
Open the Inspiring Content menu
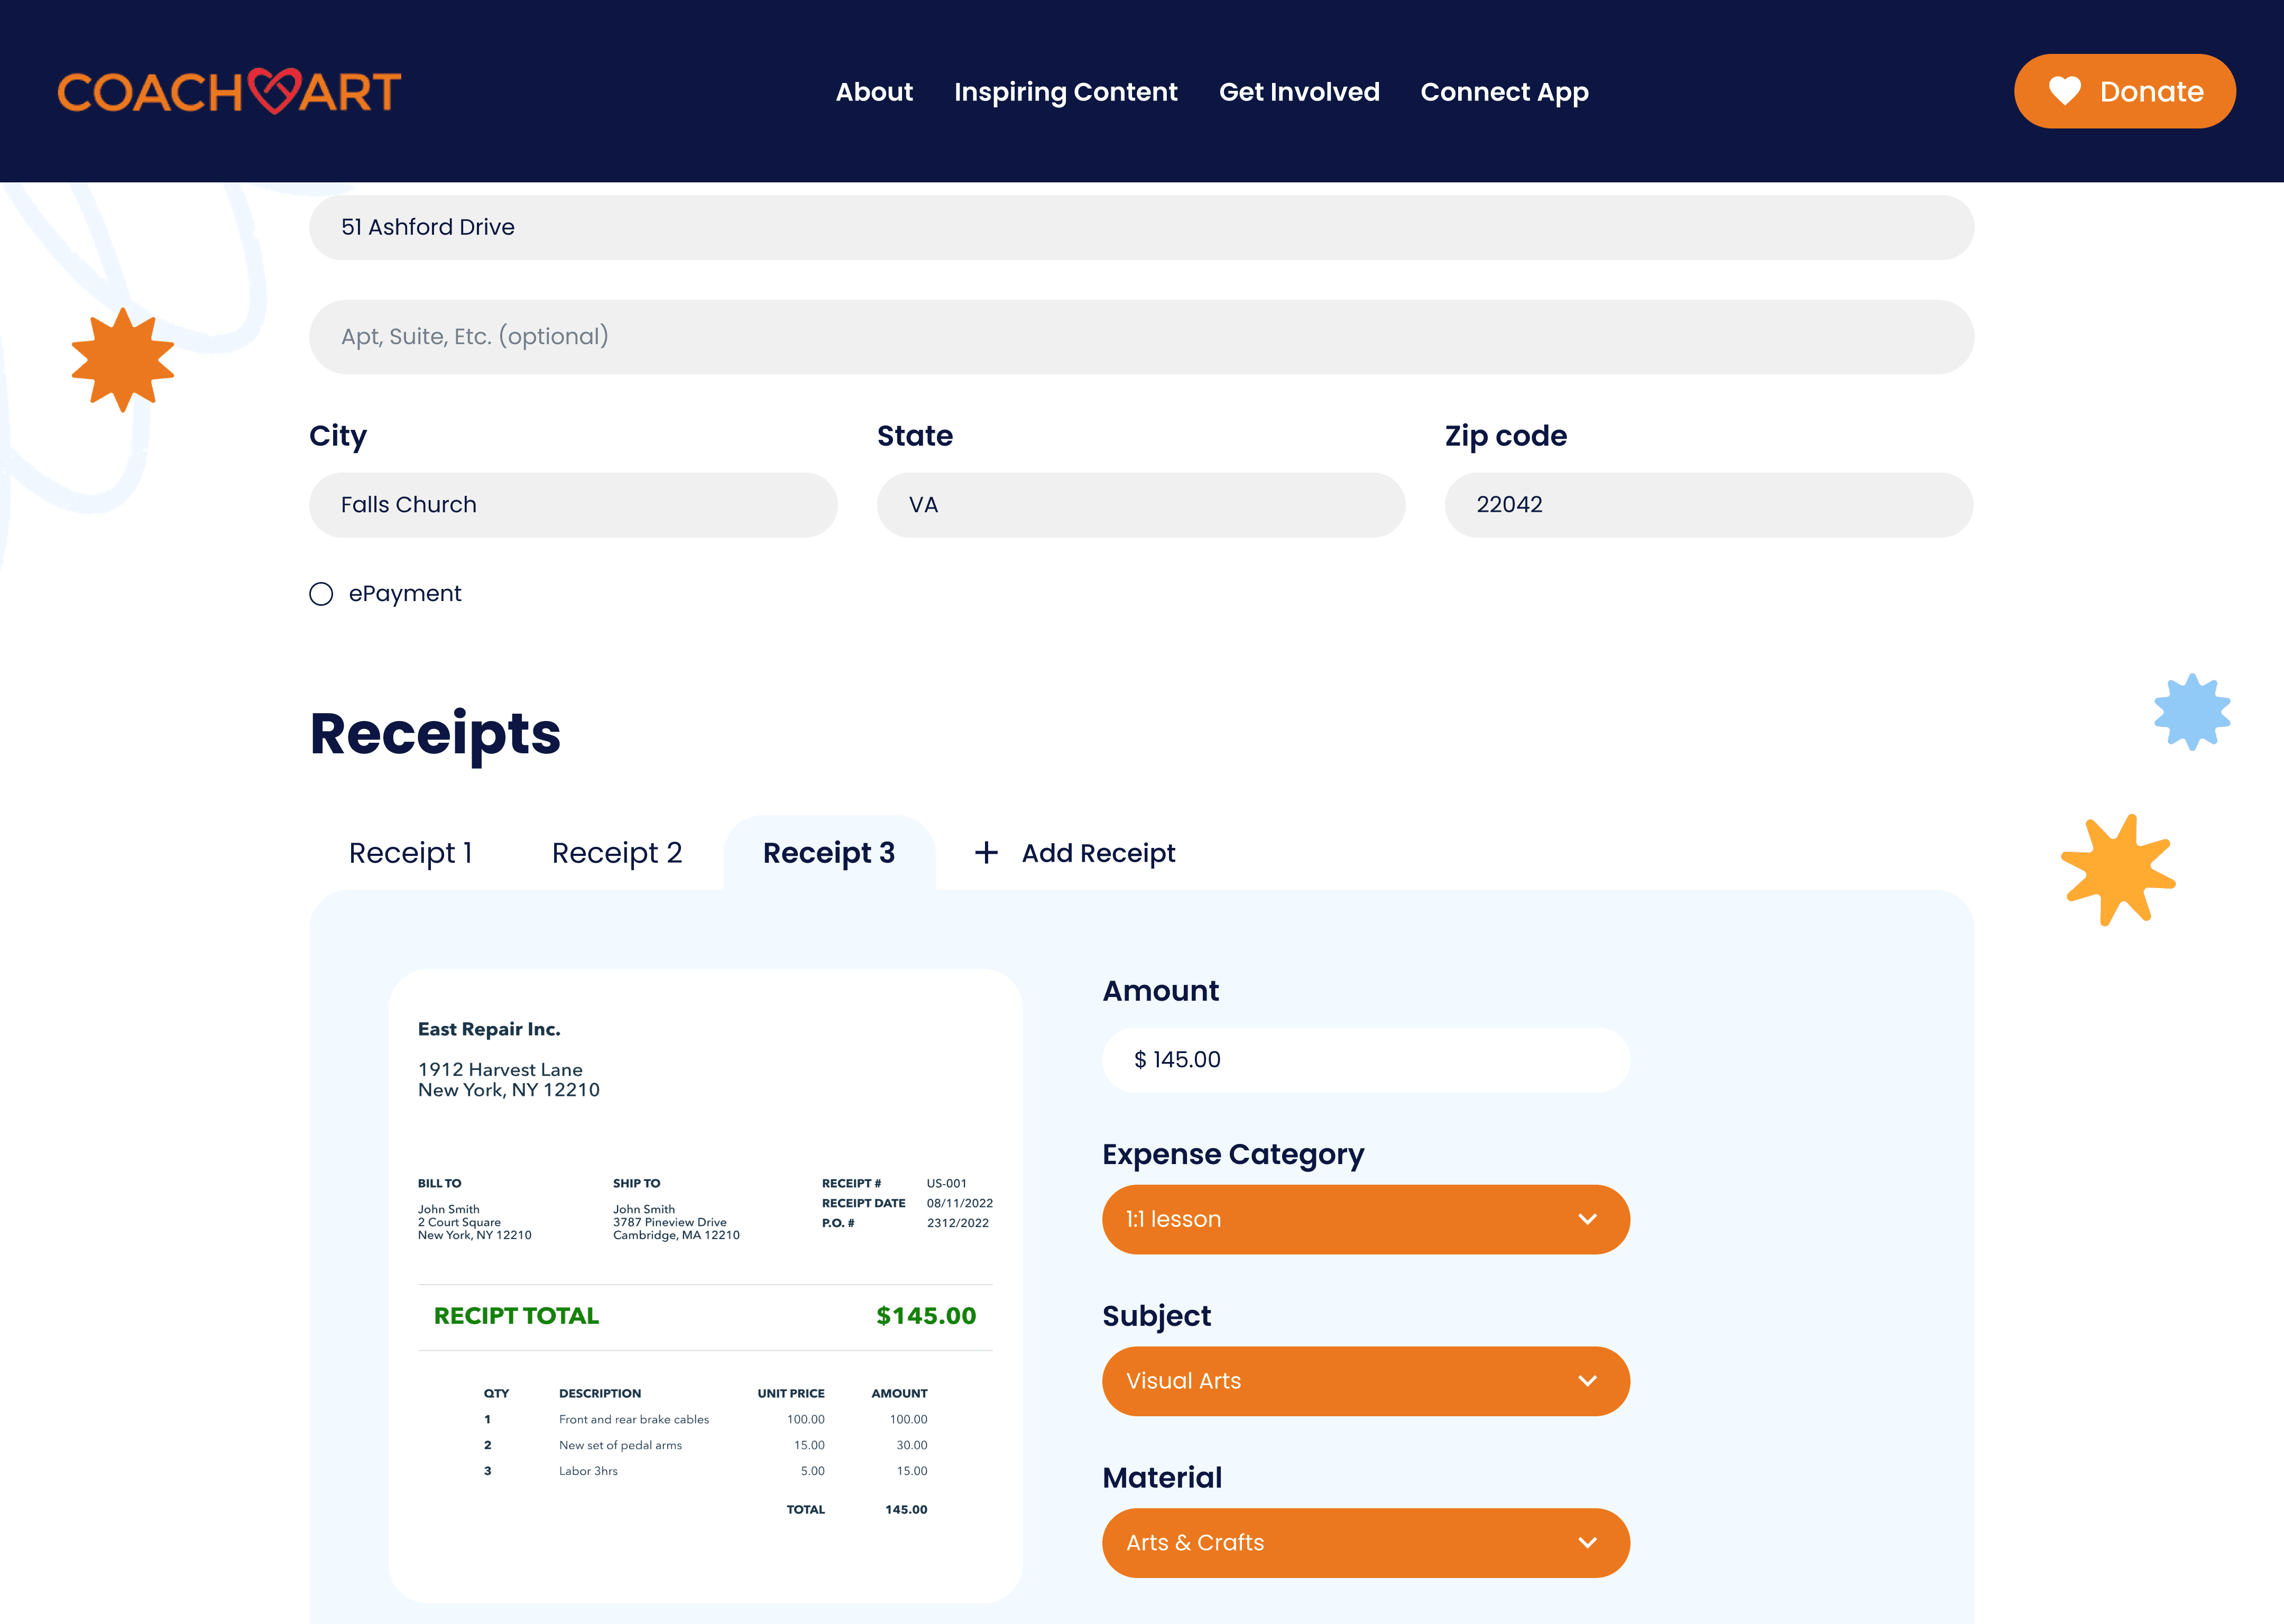(1065, 92)
